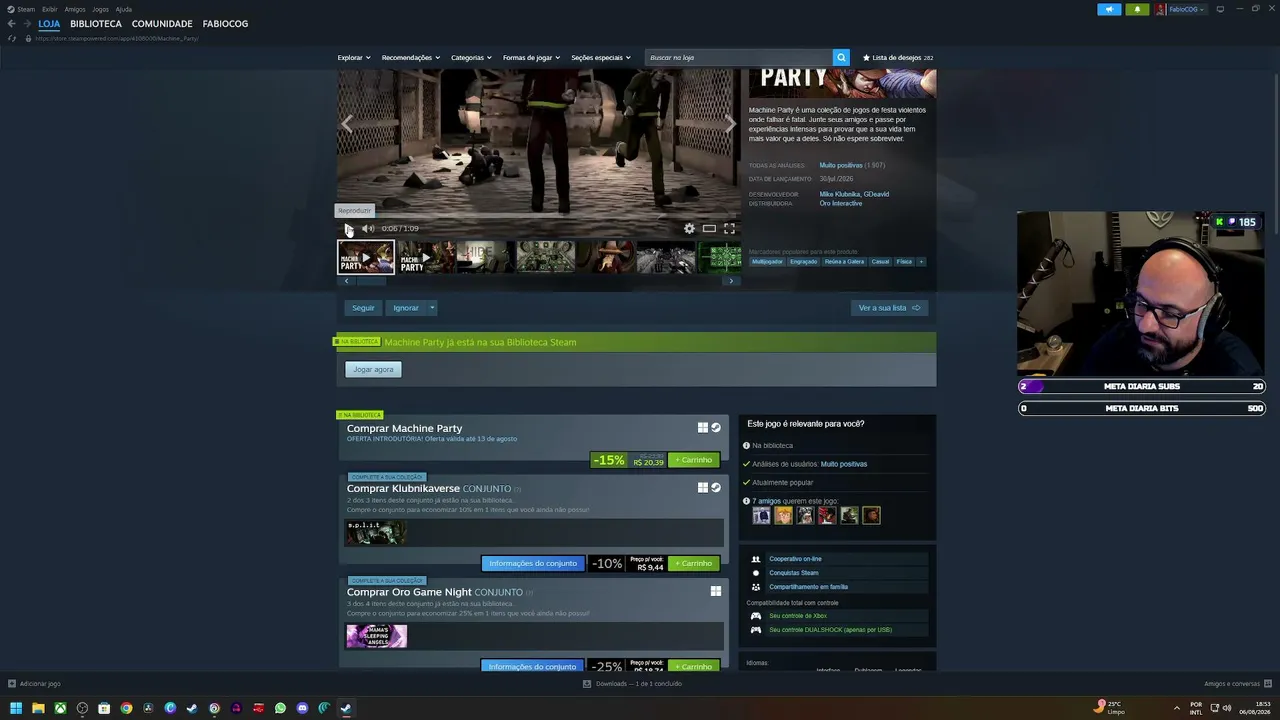Open Amigos e conversas panel
The image size is (1280, 720).
tap(1238, 684)
